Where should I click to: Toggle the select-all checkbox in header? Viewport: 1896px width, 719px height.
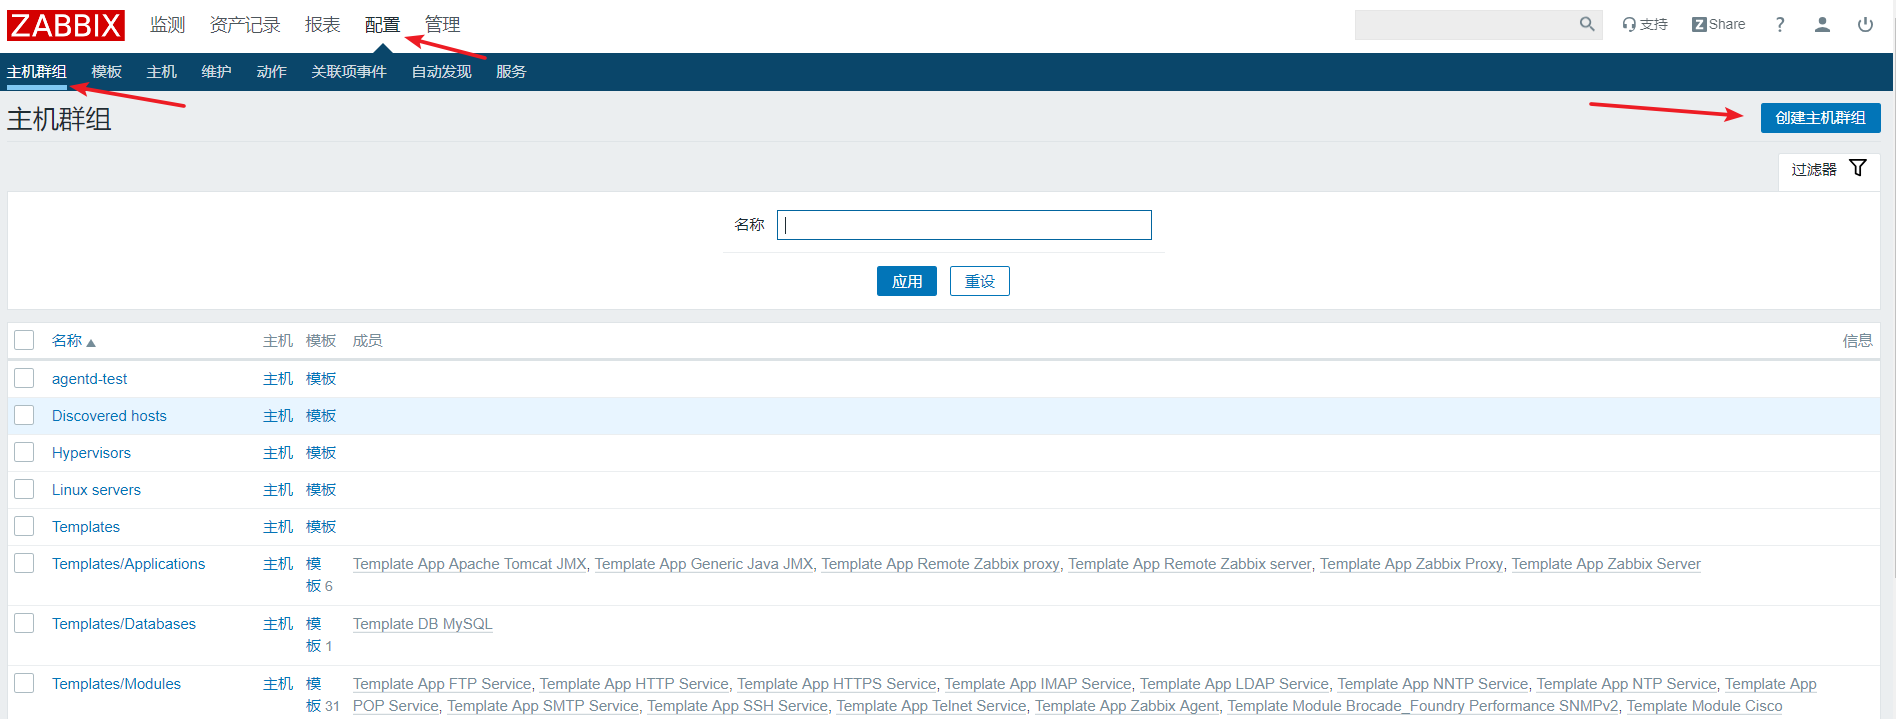tap(24, 340)
